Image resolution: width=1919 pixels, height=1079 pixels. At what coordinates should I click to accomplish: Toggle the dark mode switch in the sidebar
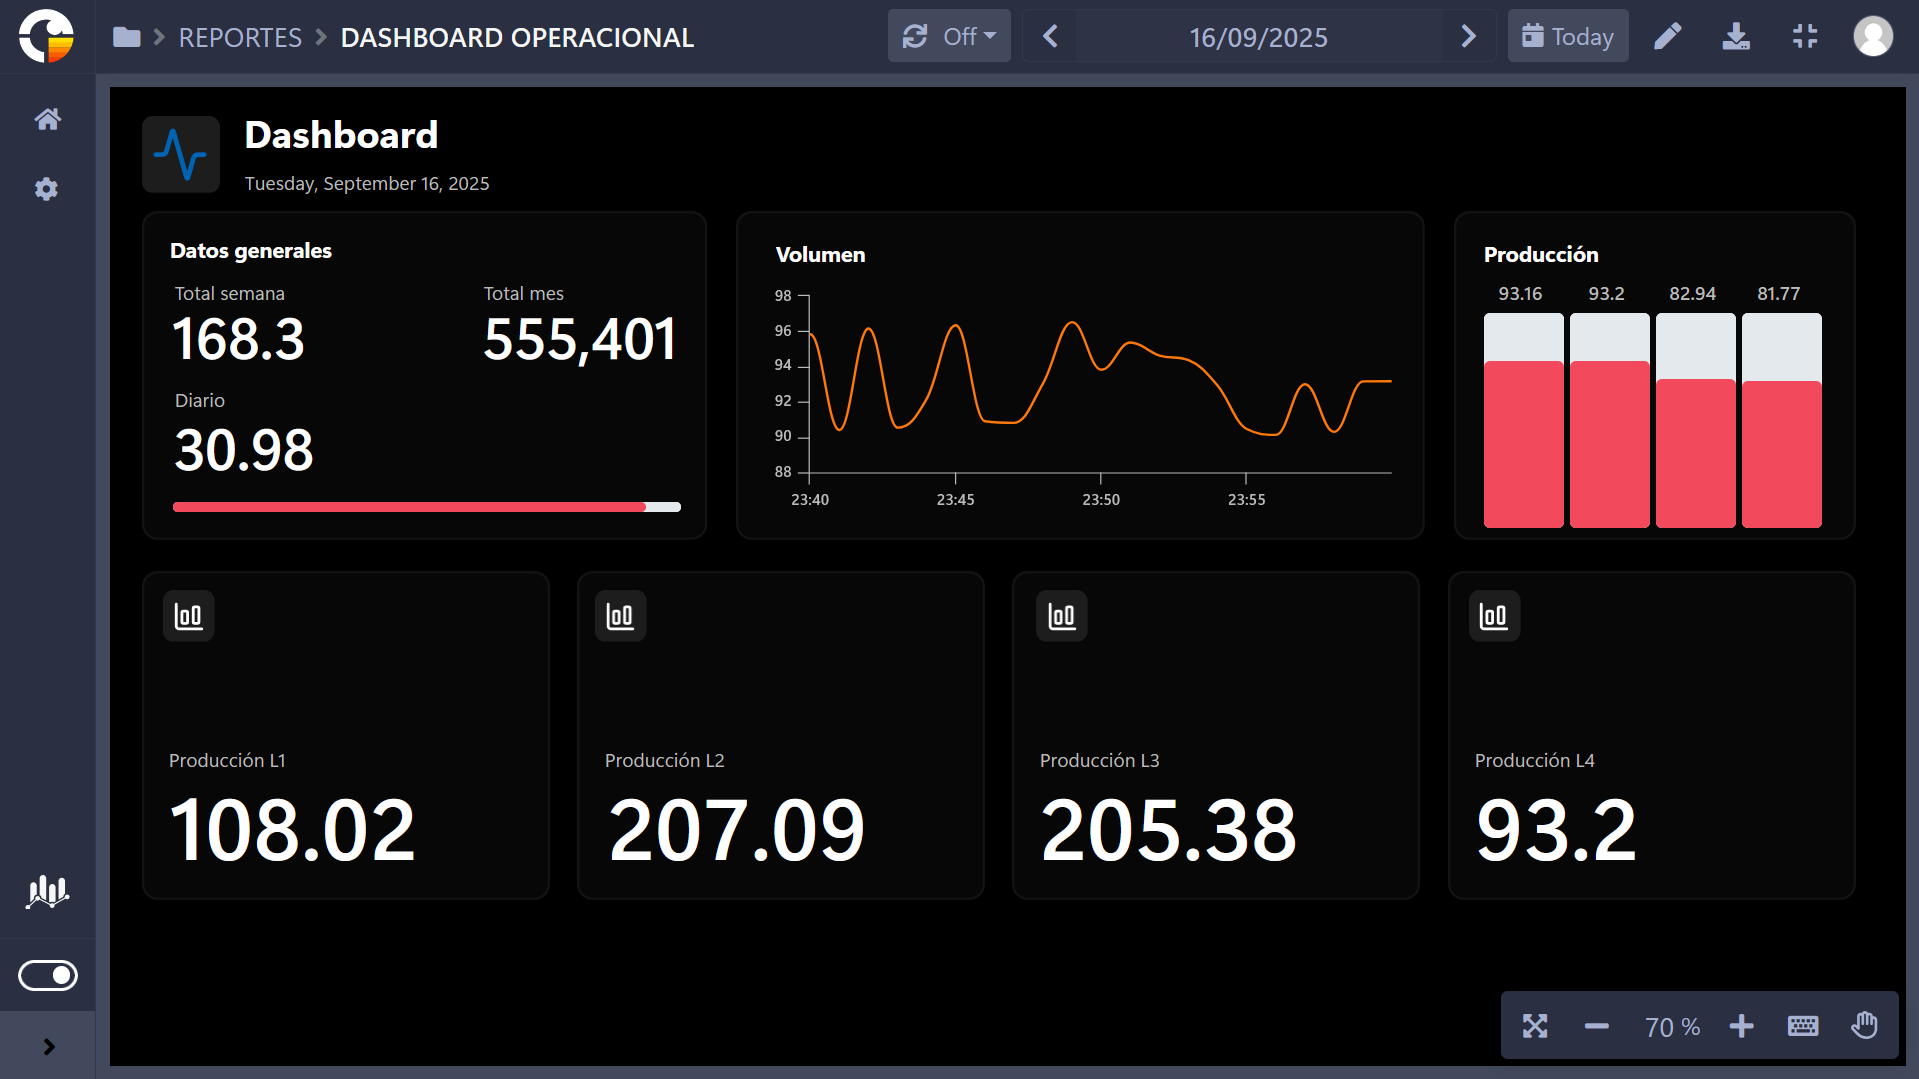47,975
